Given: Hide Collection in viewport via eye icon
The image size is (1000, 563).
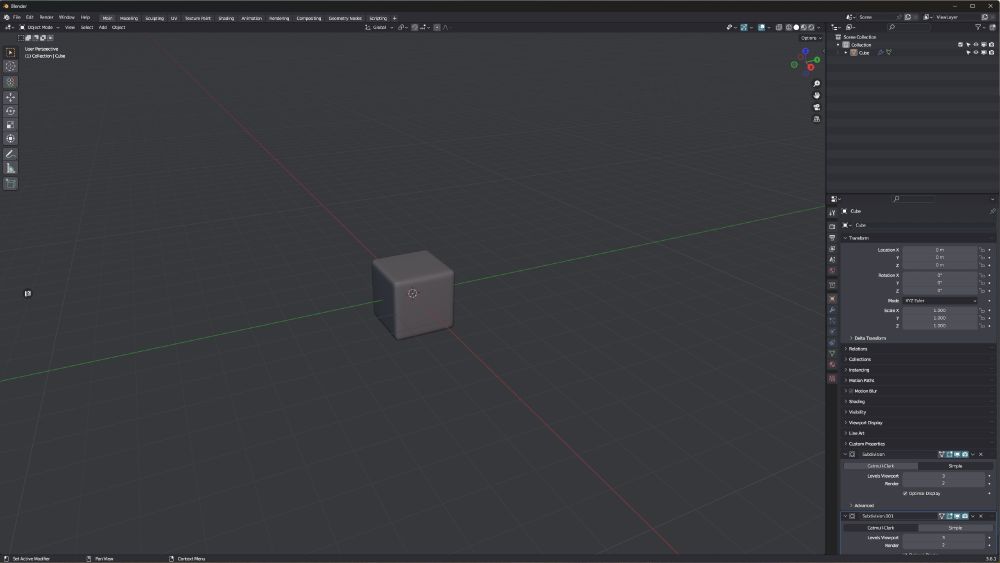Looking at the screenshot, I should [976, 45].
